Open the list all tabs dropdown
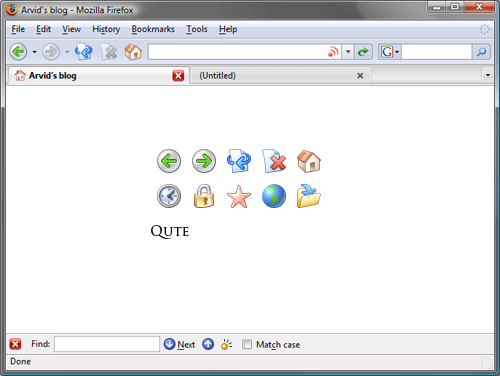 488,75
